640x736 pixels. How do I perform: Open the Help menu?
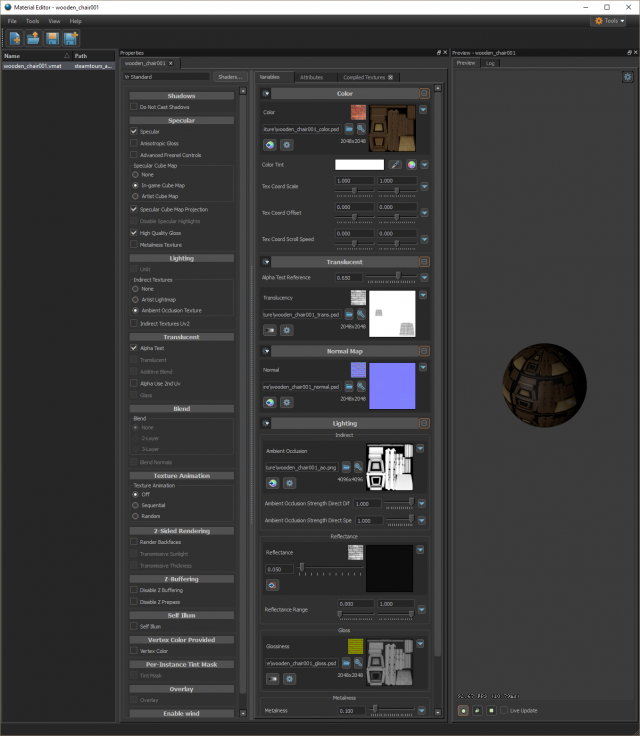coord(76,21)
